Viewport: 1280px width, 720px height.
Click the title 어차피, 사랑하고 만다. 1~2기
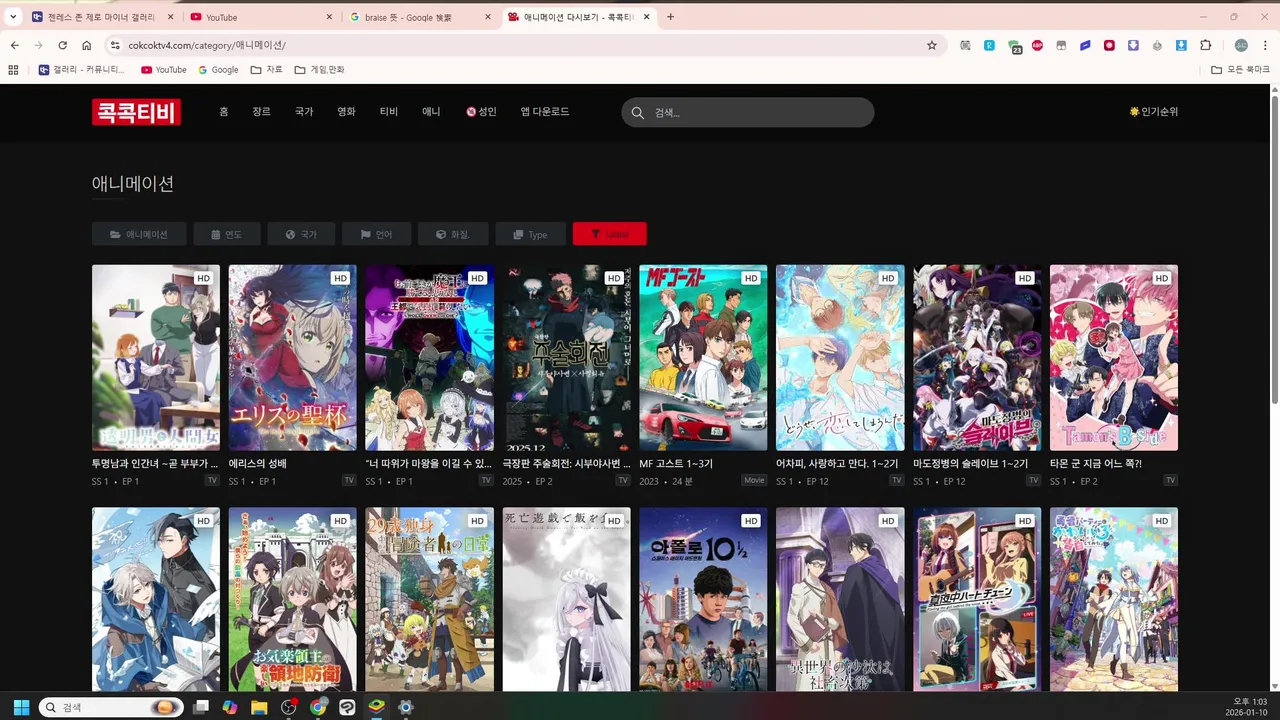click(x=837, y=464)
